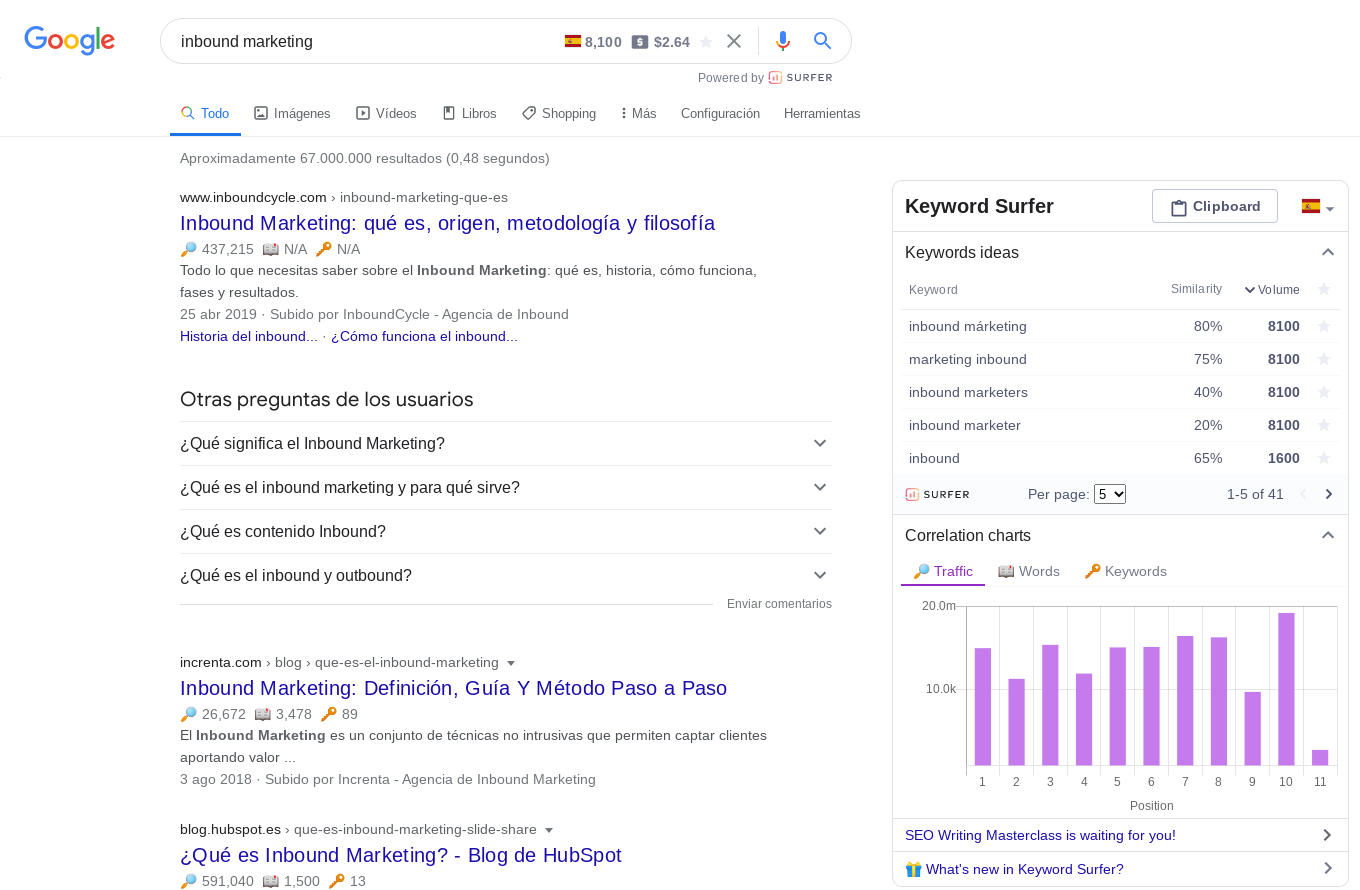Screen dimensions: 1360x890
Task: Switch to the Libros tab
Action: tap(470, 114)
